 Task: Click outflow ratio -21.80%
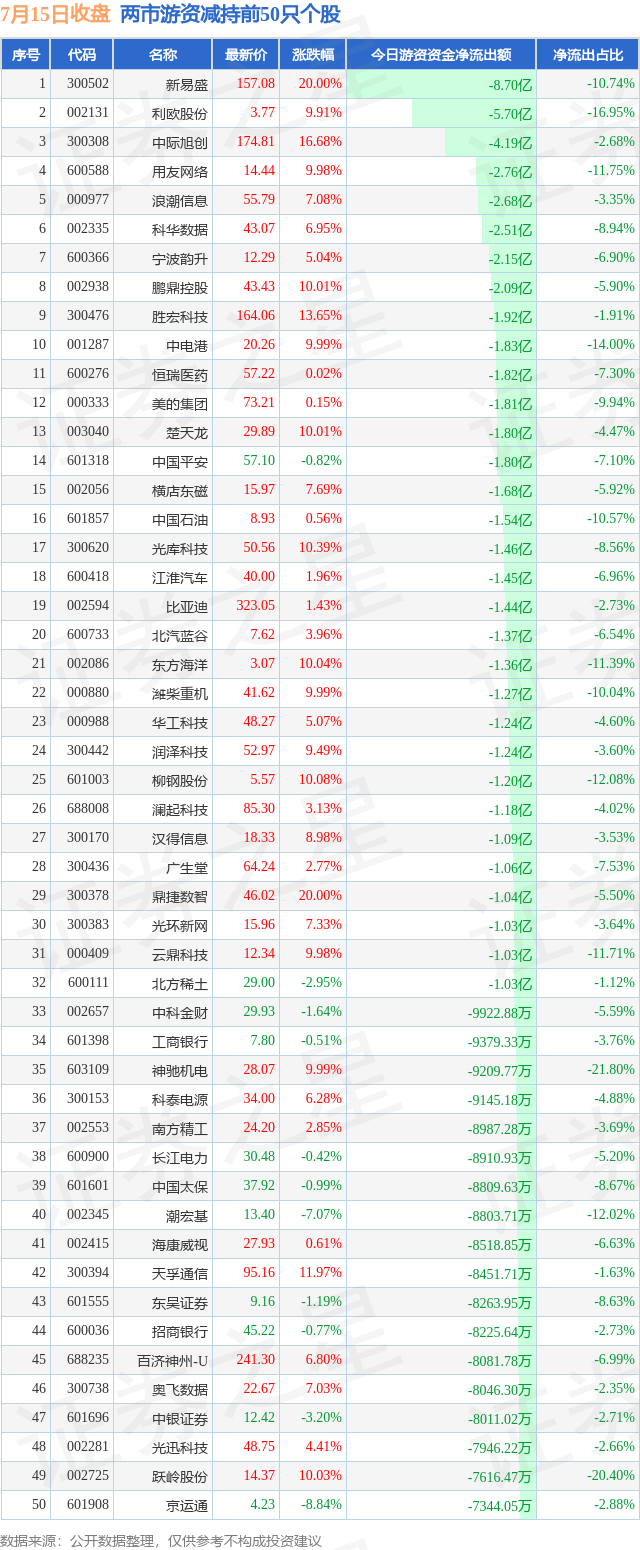click(610, 1069)
